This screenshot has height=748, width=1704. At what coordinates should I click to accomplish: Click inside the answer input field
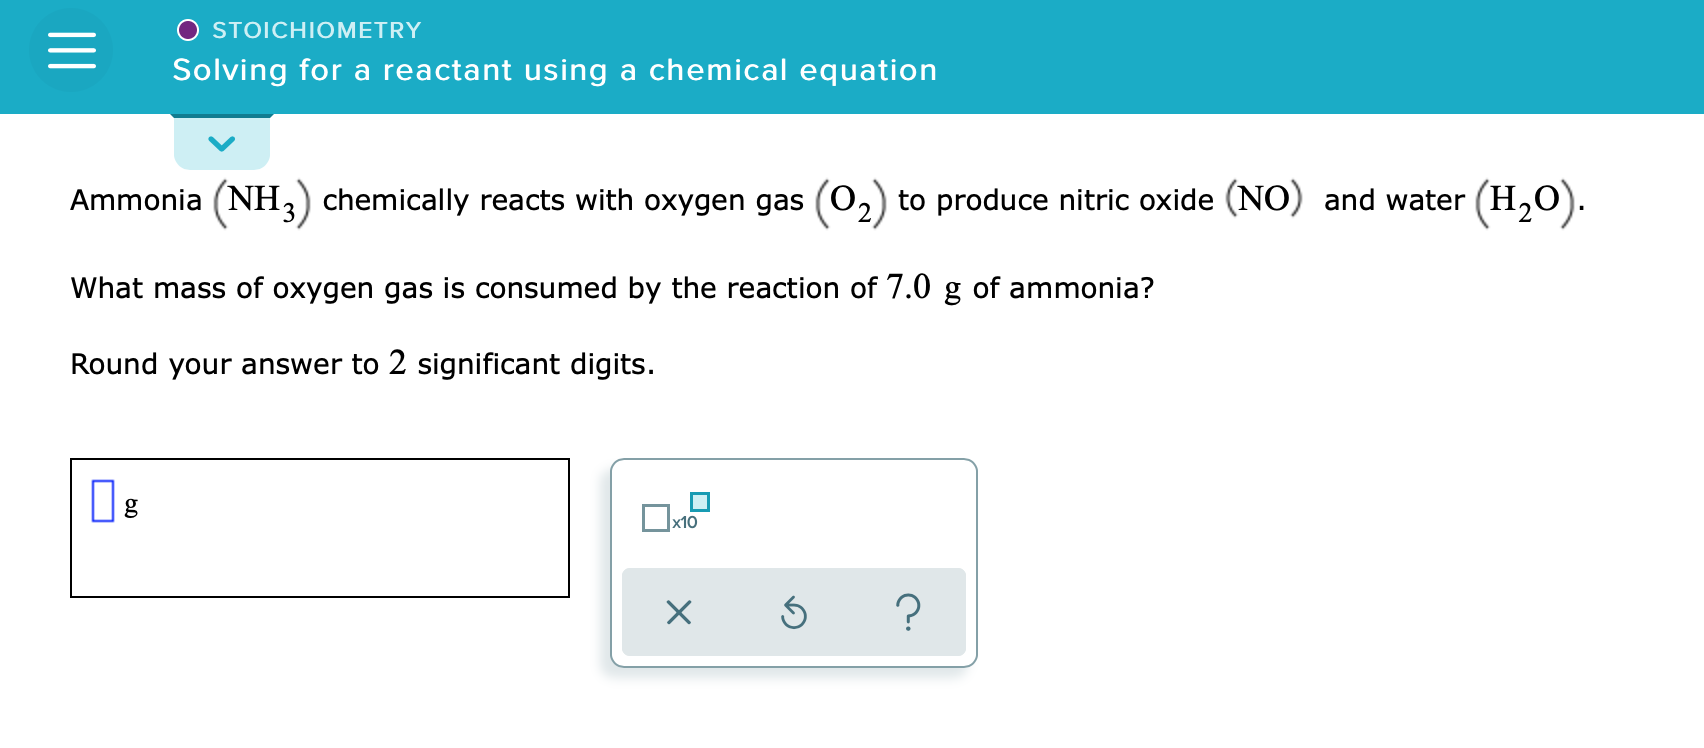point(103,500)
